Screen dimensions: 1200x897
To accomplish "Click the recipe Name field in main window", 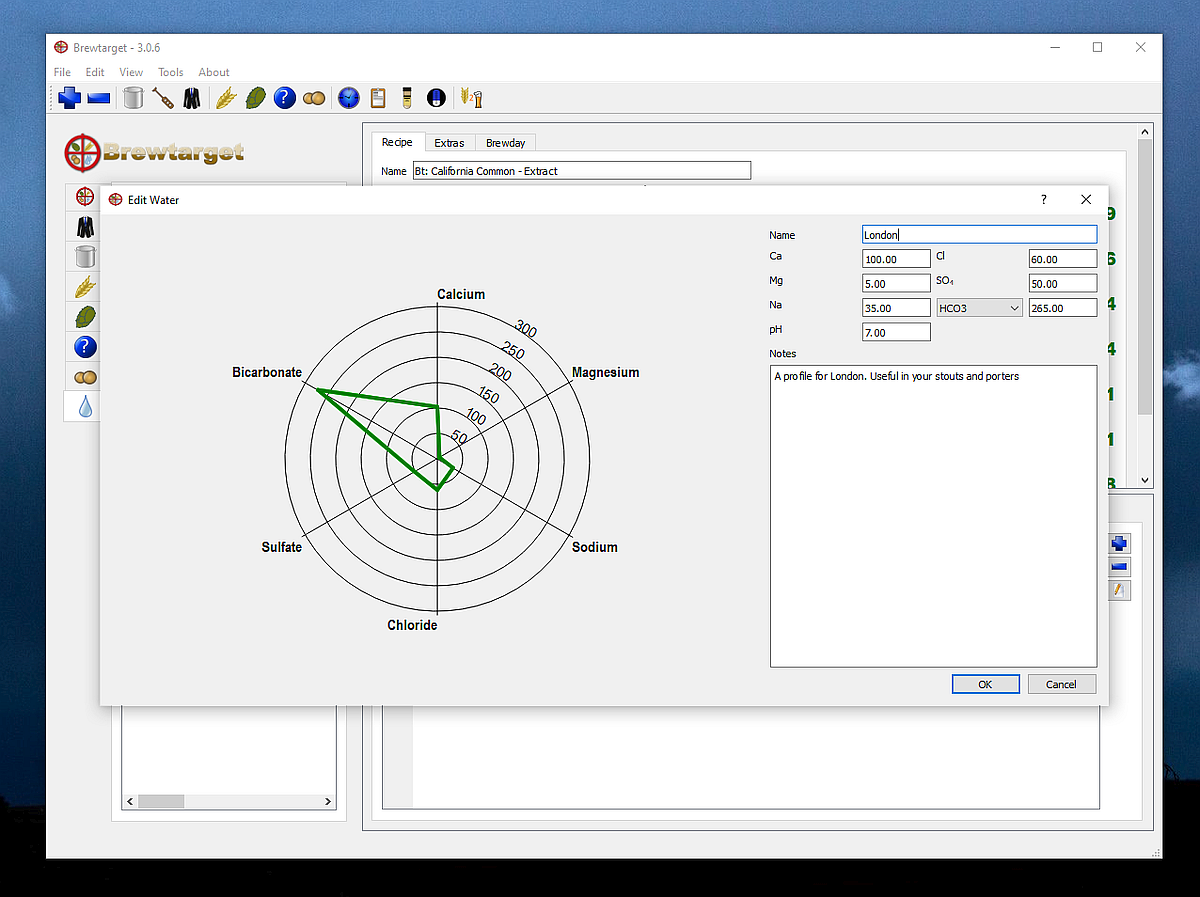I will pyautogui.click(x=581, y=171).
